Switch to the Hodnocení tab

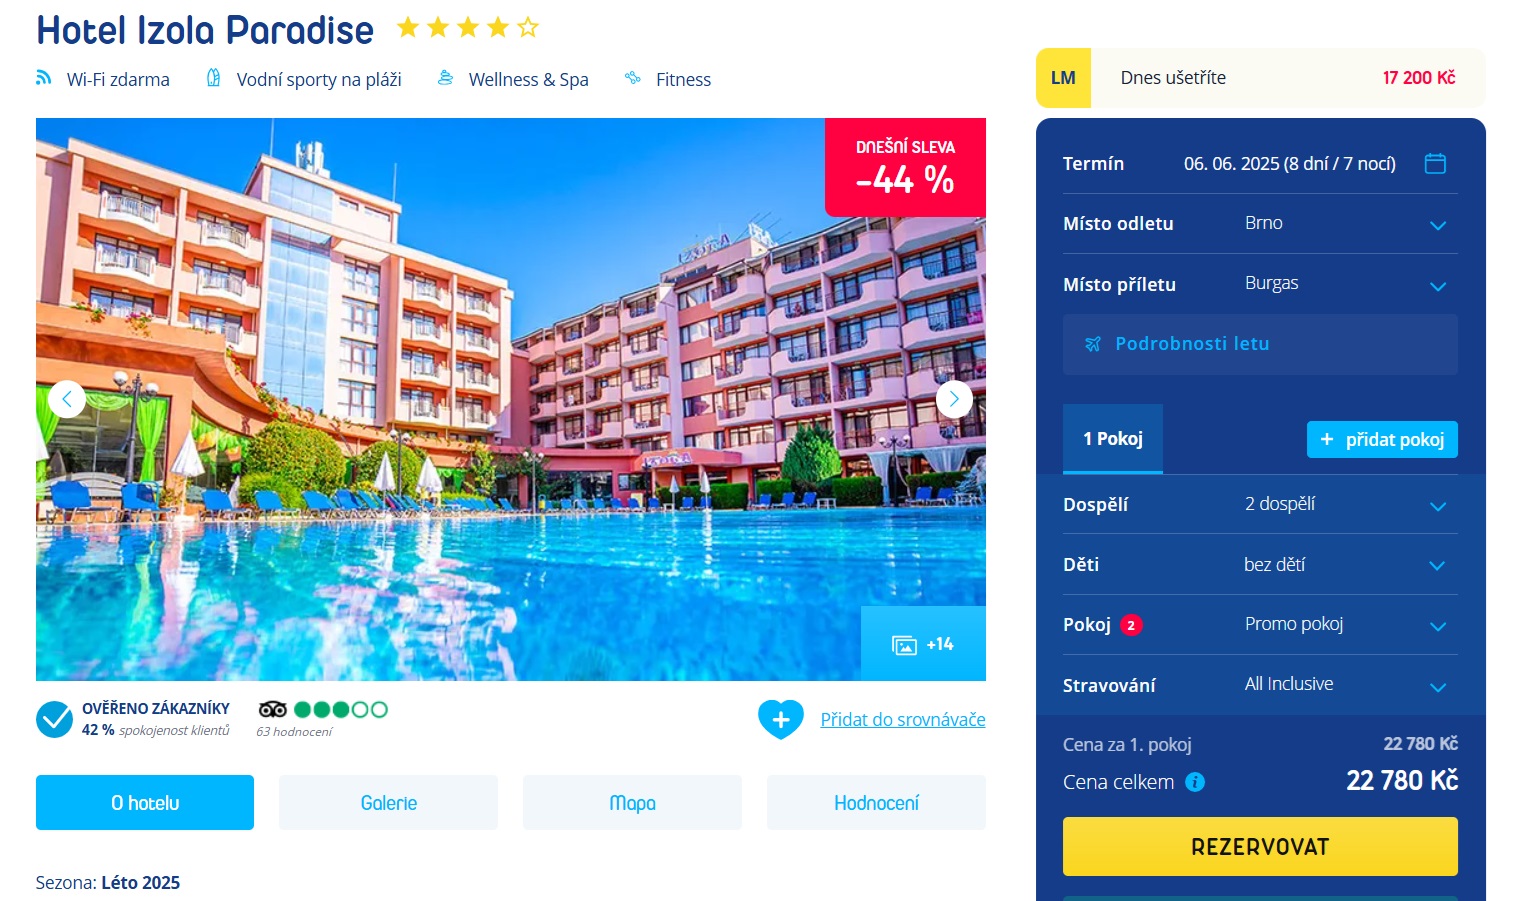point(876,802)
